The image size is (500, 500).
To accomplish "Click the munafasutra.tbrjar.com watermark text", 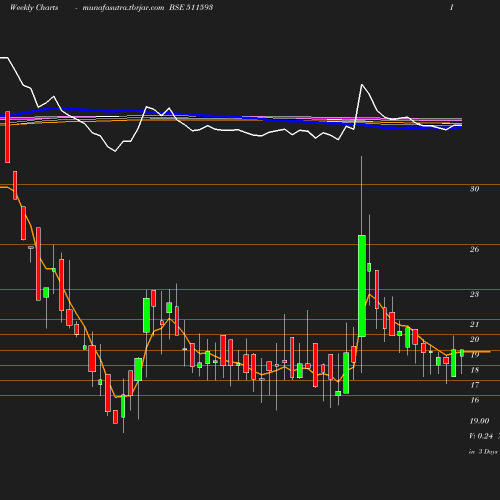I will click(x=123, y=7).
